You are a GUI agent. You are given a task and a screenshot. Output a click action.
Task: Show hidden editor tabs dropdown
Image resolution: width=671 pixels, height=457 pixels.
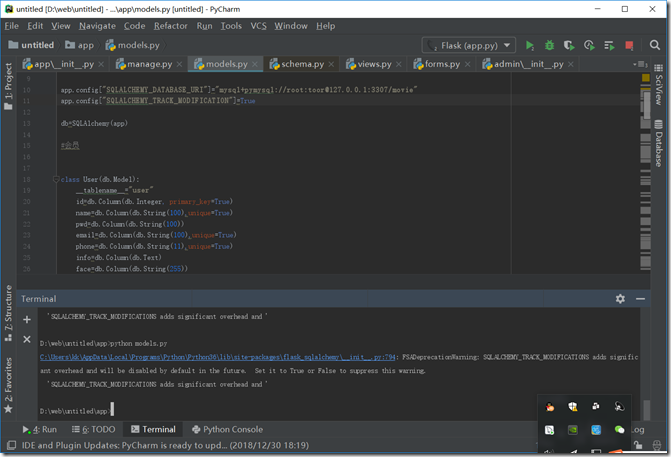[x=640, y=64]
